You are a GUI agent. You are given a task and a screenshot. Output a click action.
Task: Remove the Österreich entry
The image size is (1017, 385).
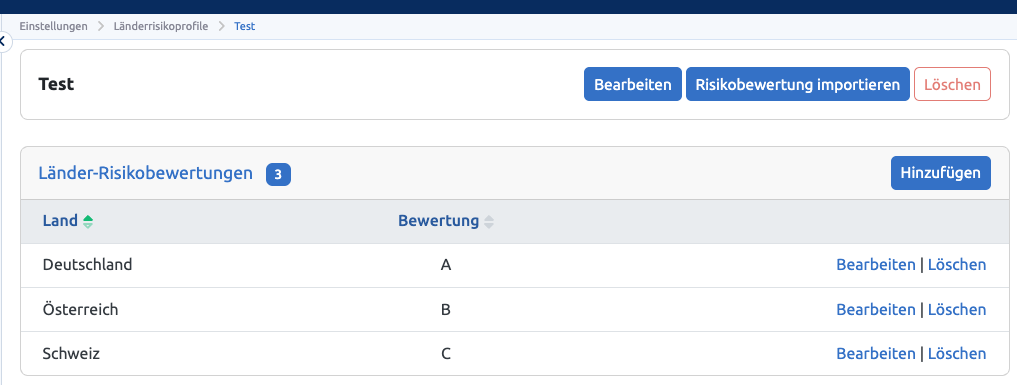coord(957,309)
